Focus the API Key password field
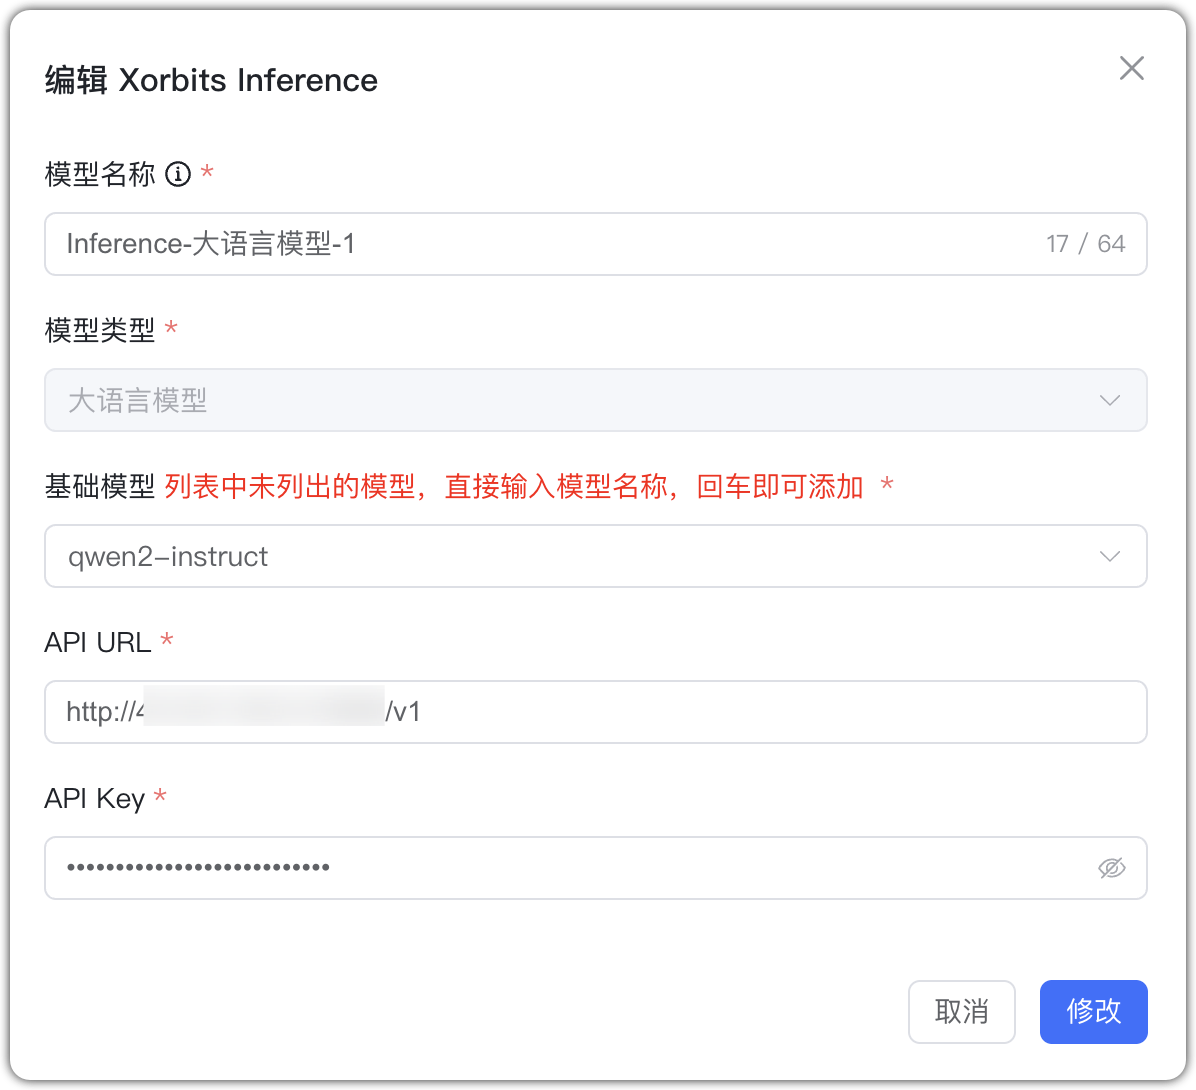The width and height of the screenshot is (1196, 1090). coord(596,868)
